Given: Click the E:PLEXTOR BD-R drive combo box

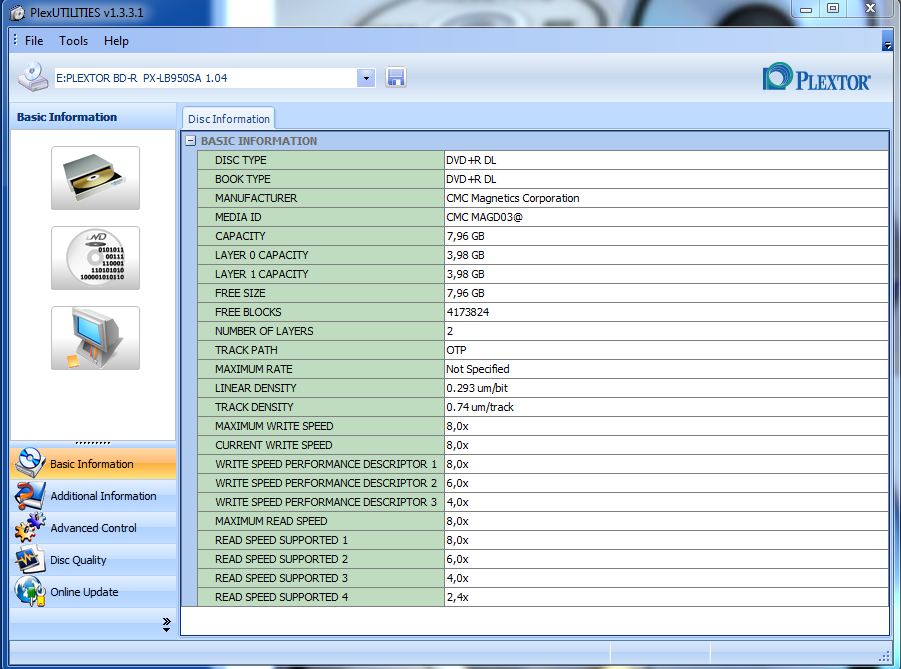Looking at the screenshot, I should tap(215, 78).
